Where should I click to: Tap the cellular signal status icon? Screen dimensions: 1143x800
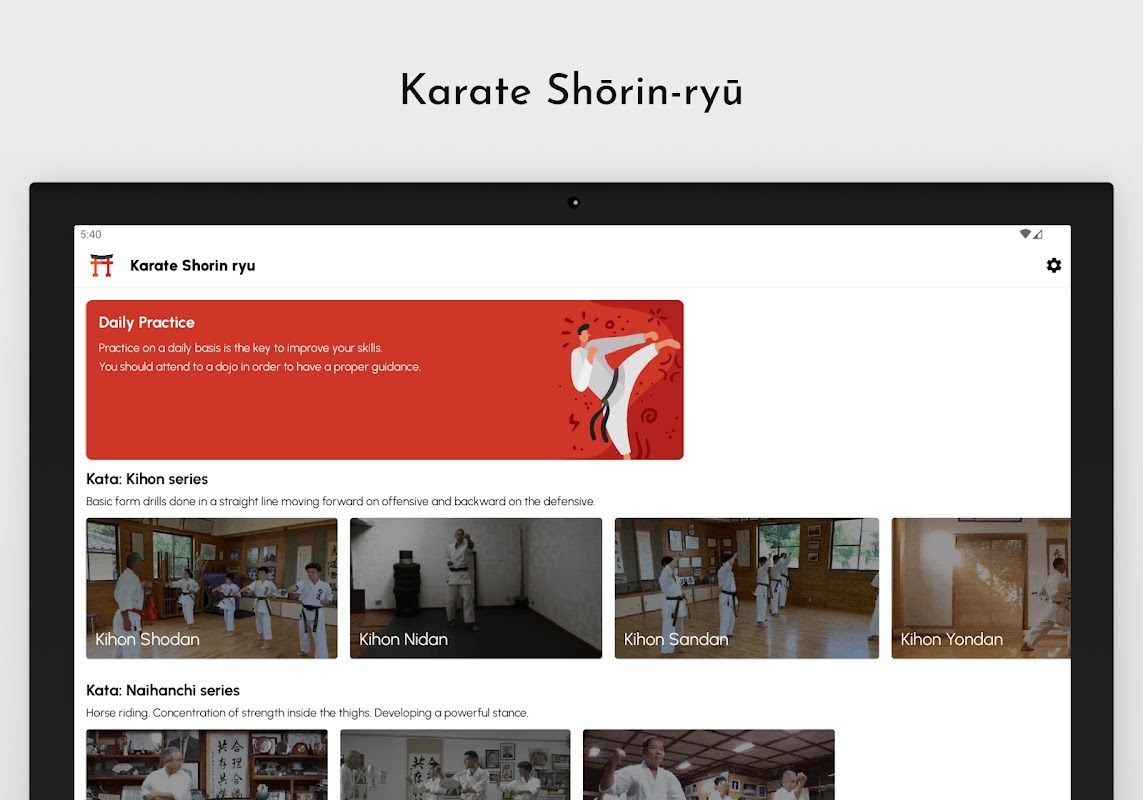pyautogui.click(x=1037, y=234)
